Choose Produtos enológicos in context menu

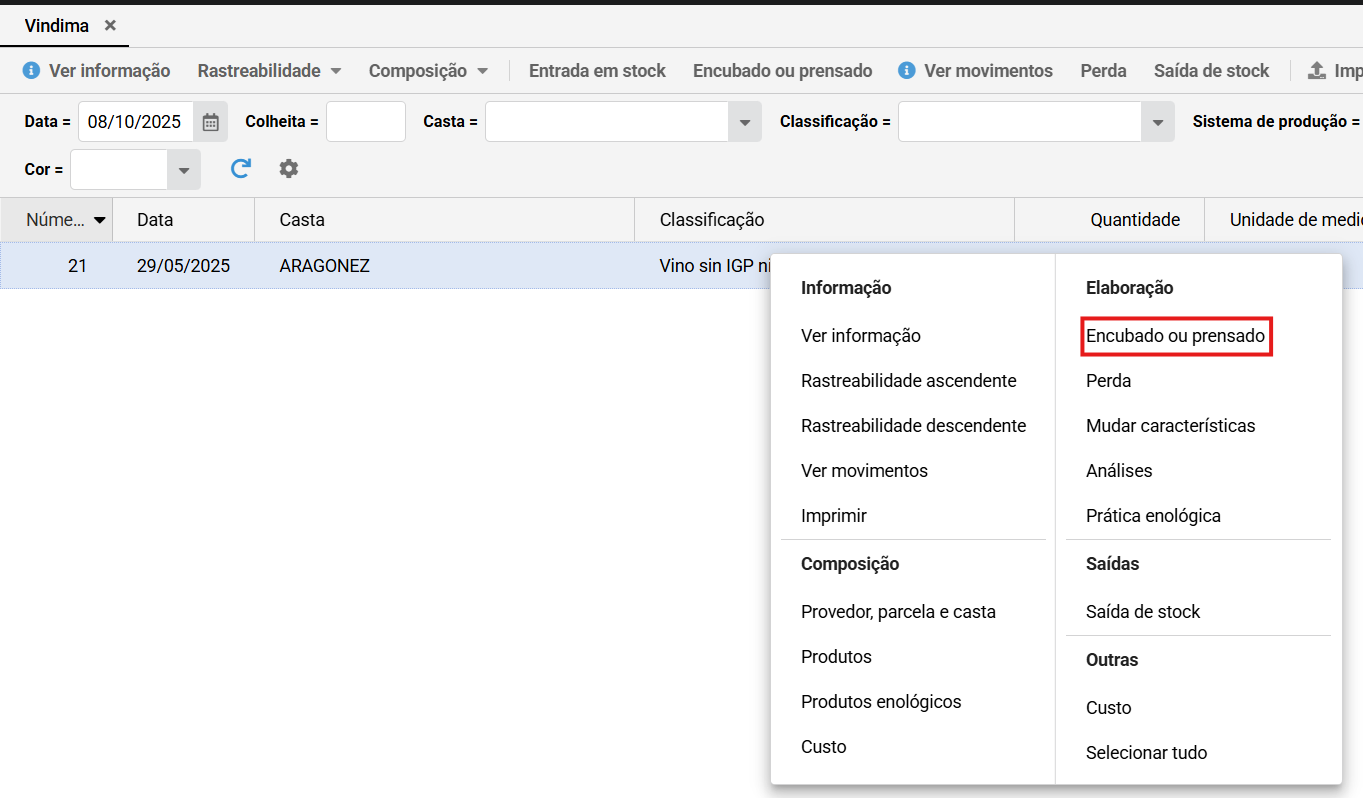click(x=881, y=702)
